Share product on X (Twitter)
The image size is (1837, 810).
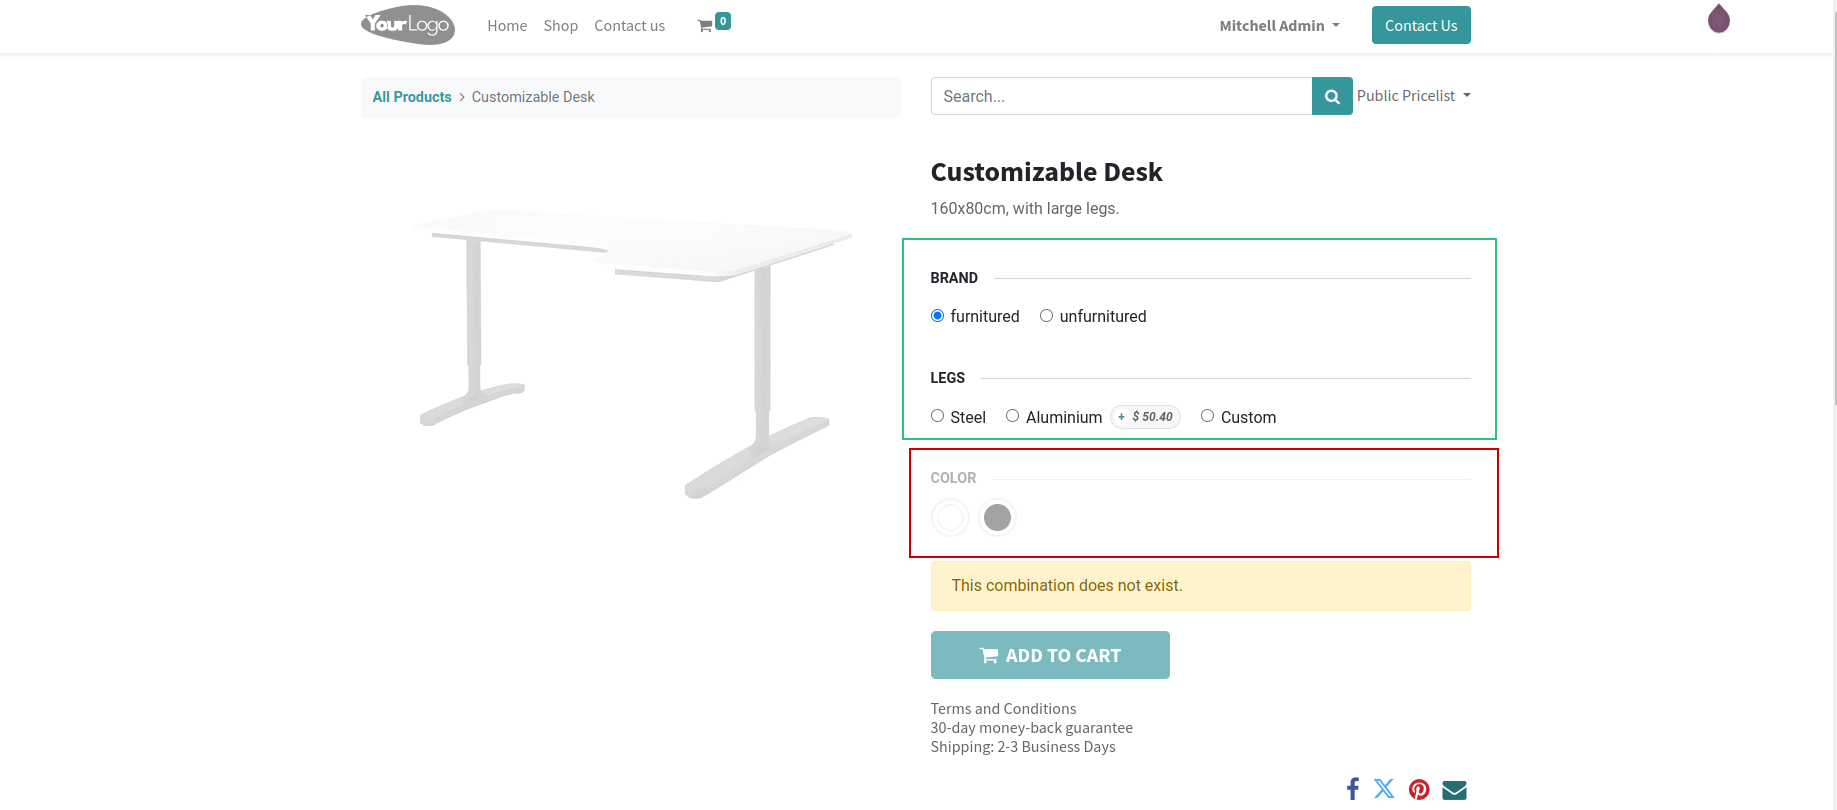tap(1384, 789)
